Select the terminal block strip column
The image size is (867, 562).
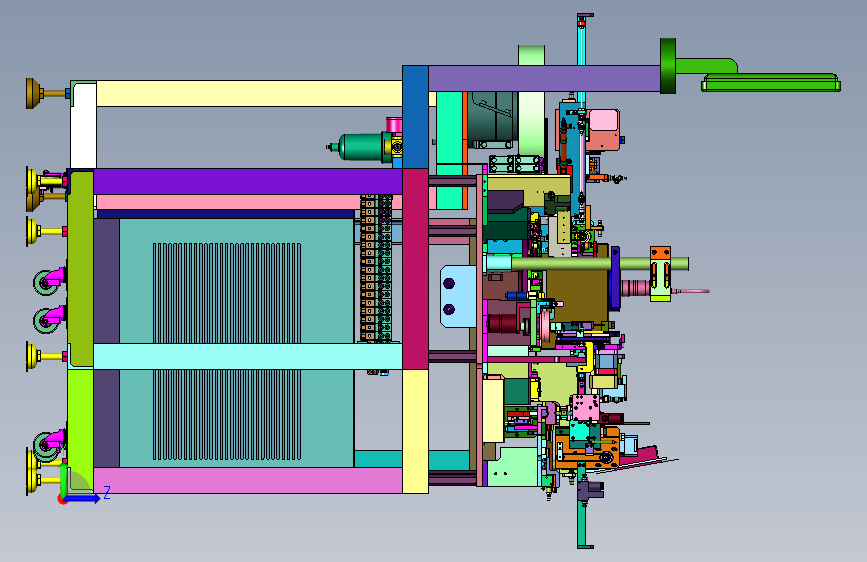coord(376,268)
